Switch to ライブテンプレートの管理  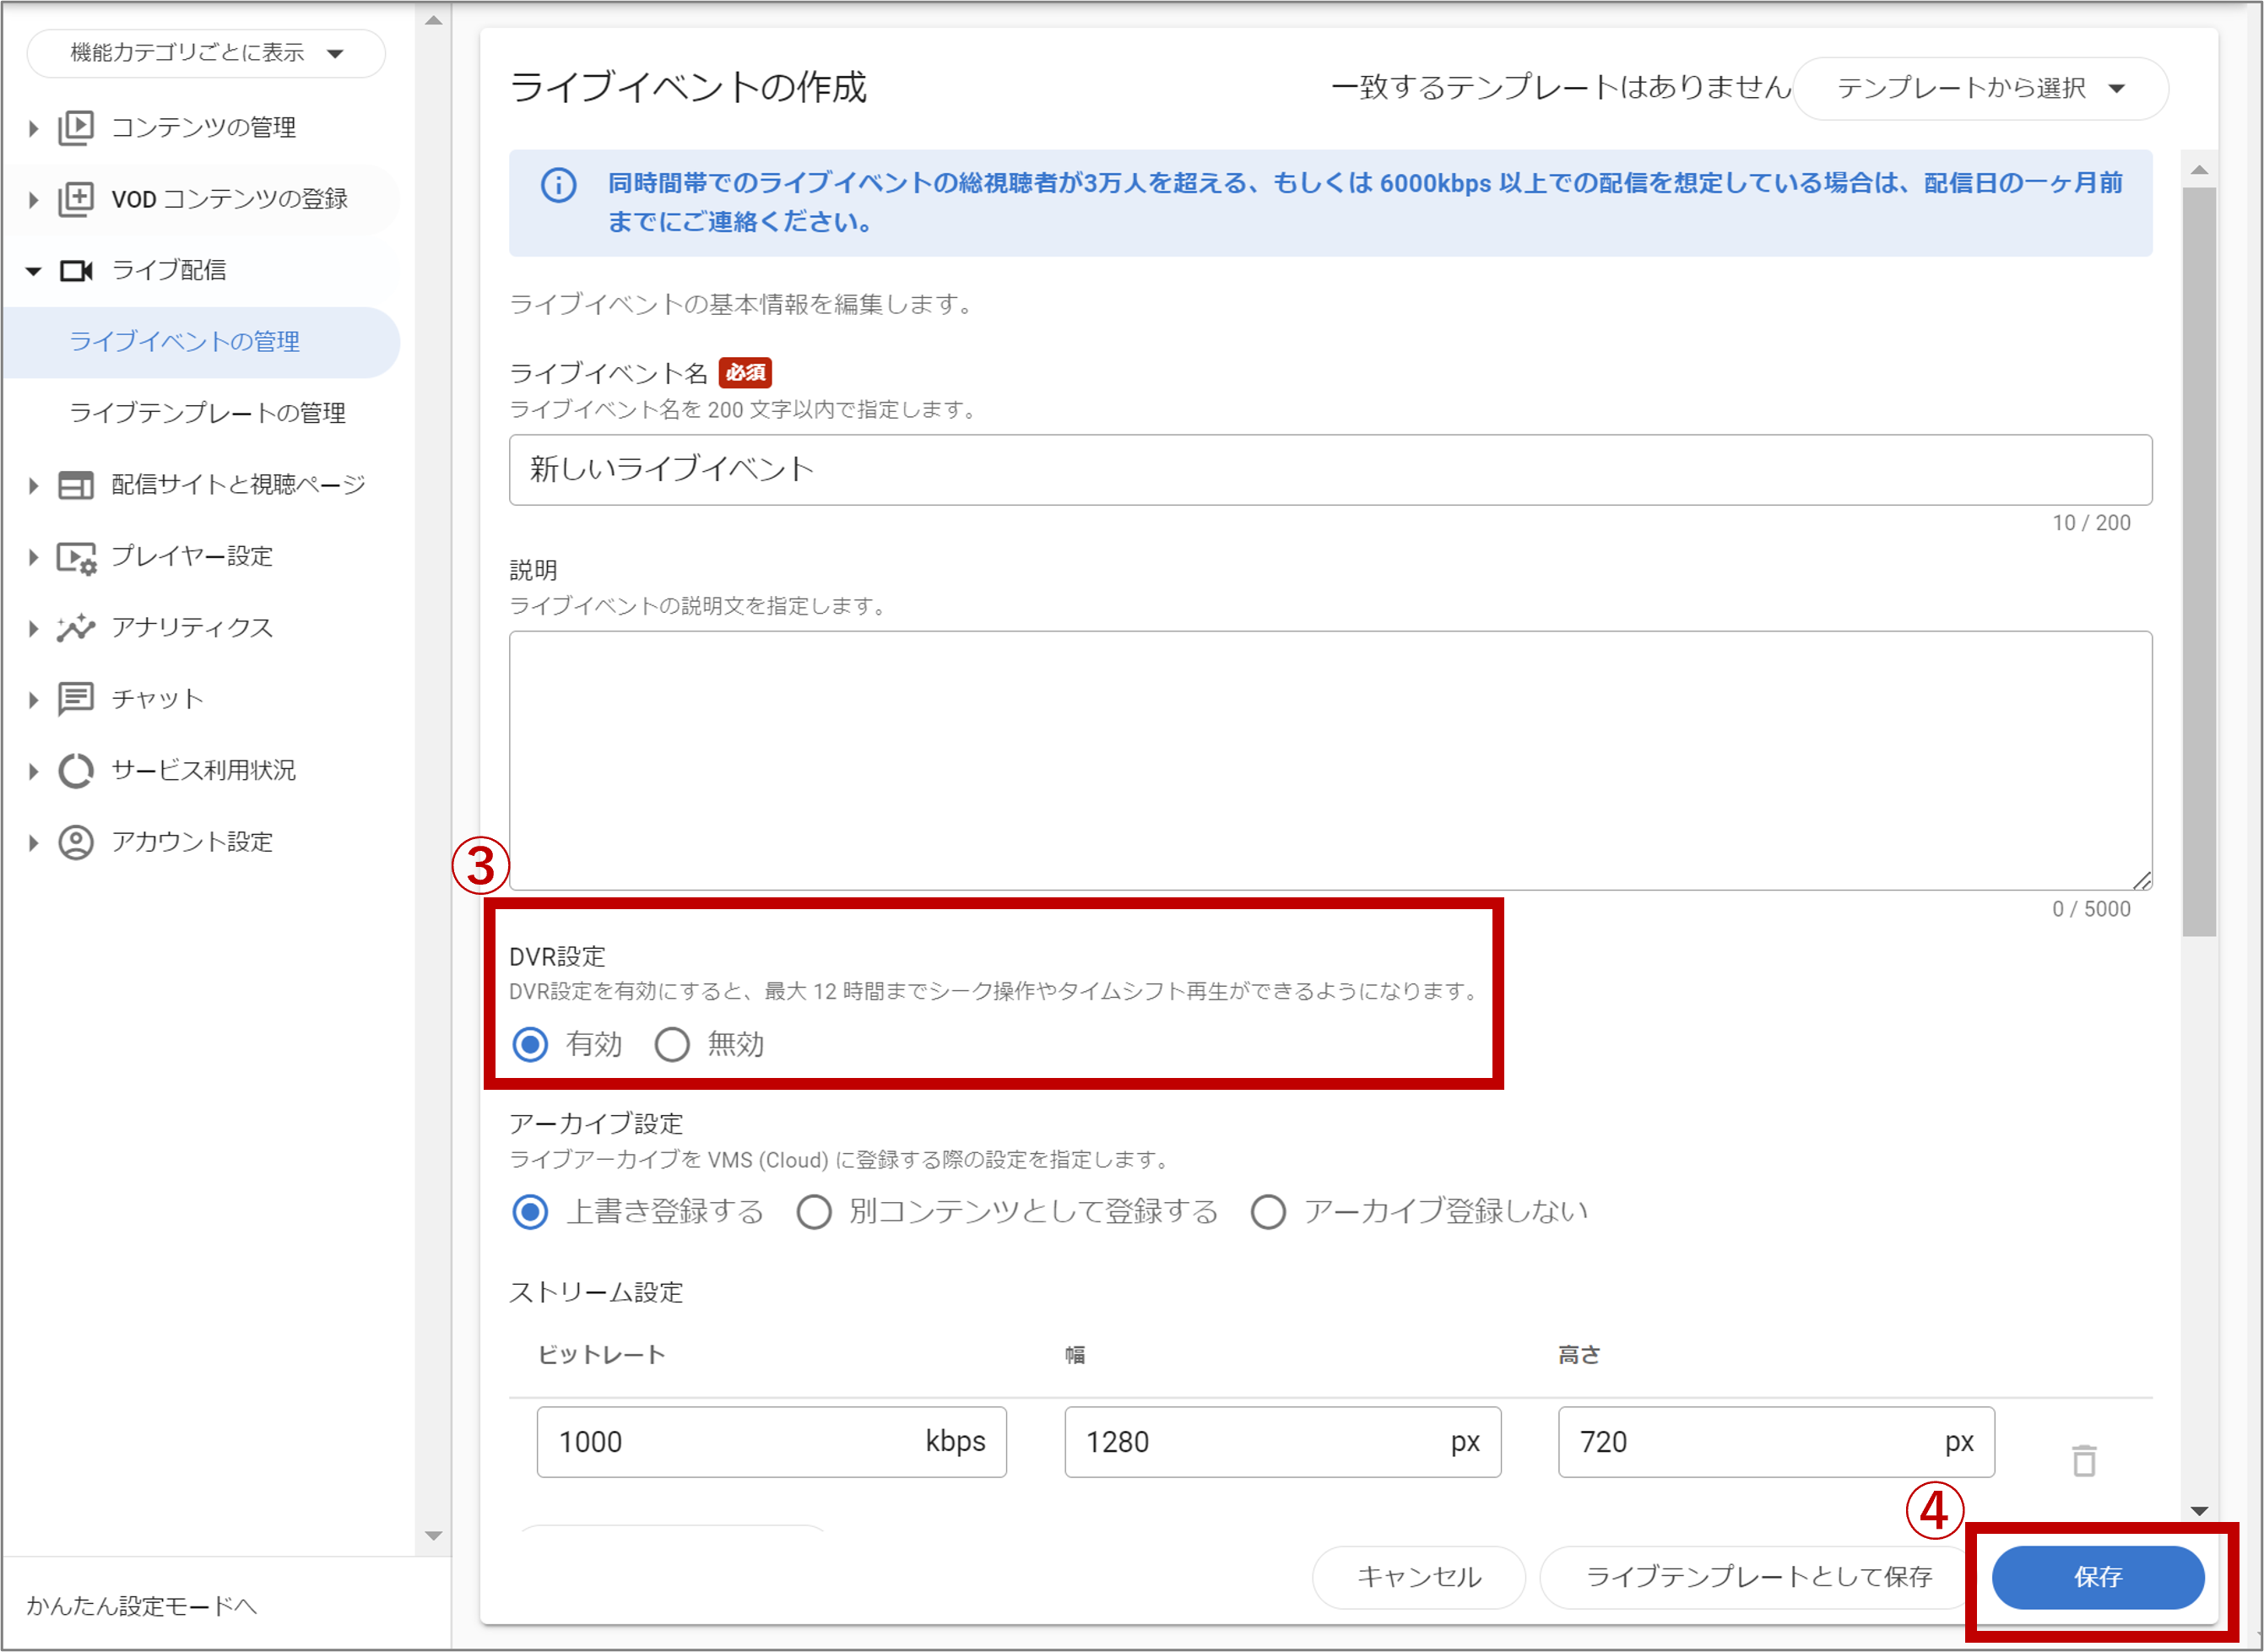(x=208, y=412)
